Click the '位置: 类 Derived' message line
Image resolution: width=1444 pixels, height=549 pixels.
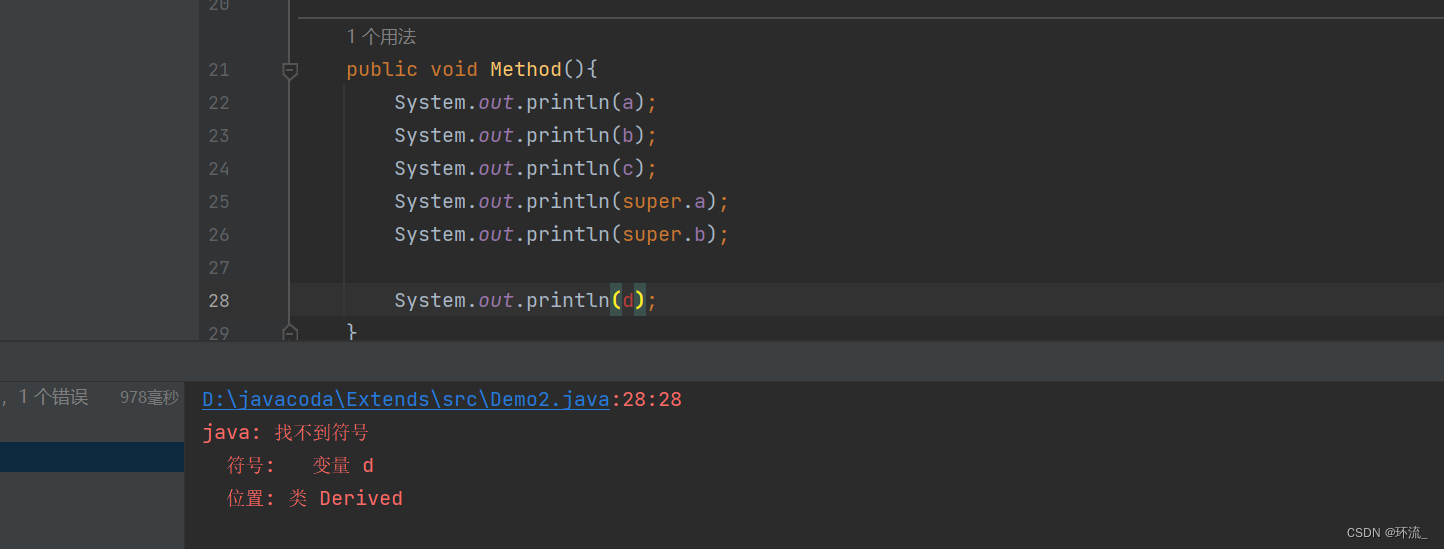tap(314, 499)
